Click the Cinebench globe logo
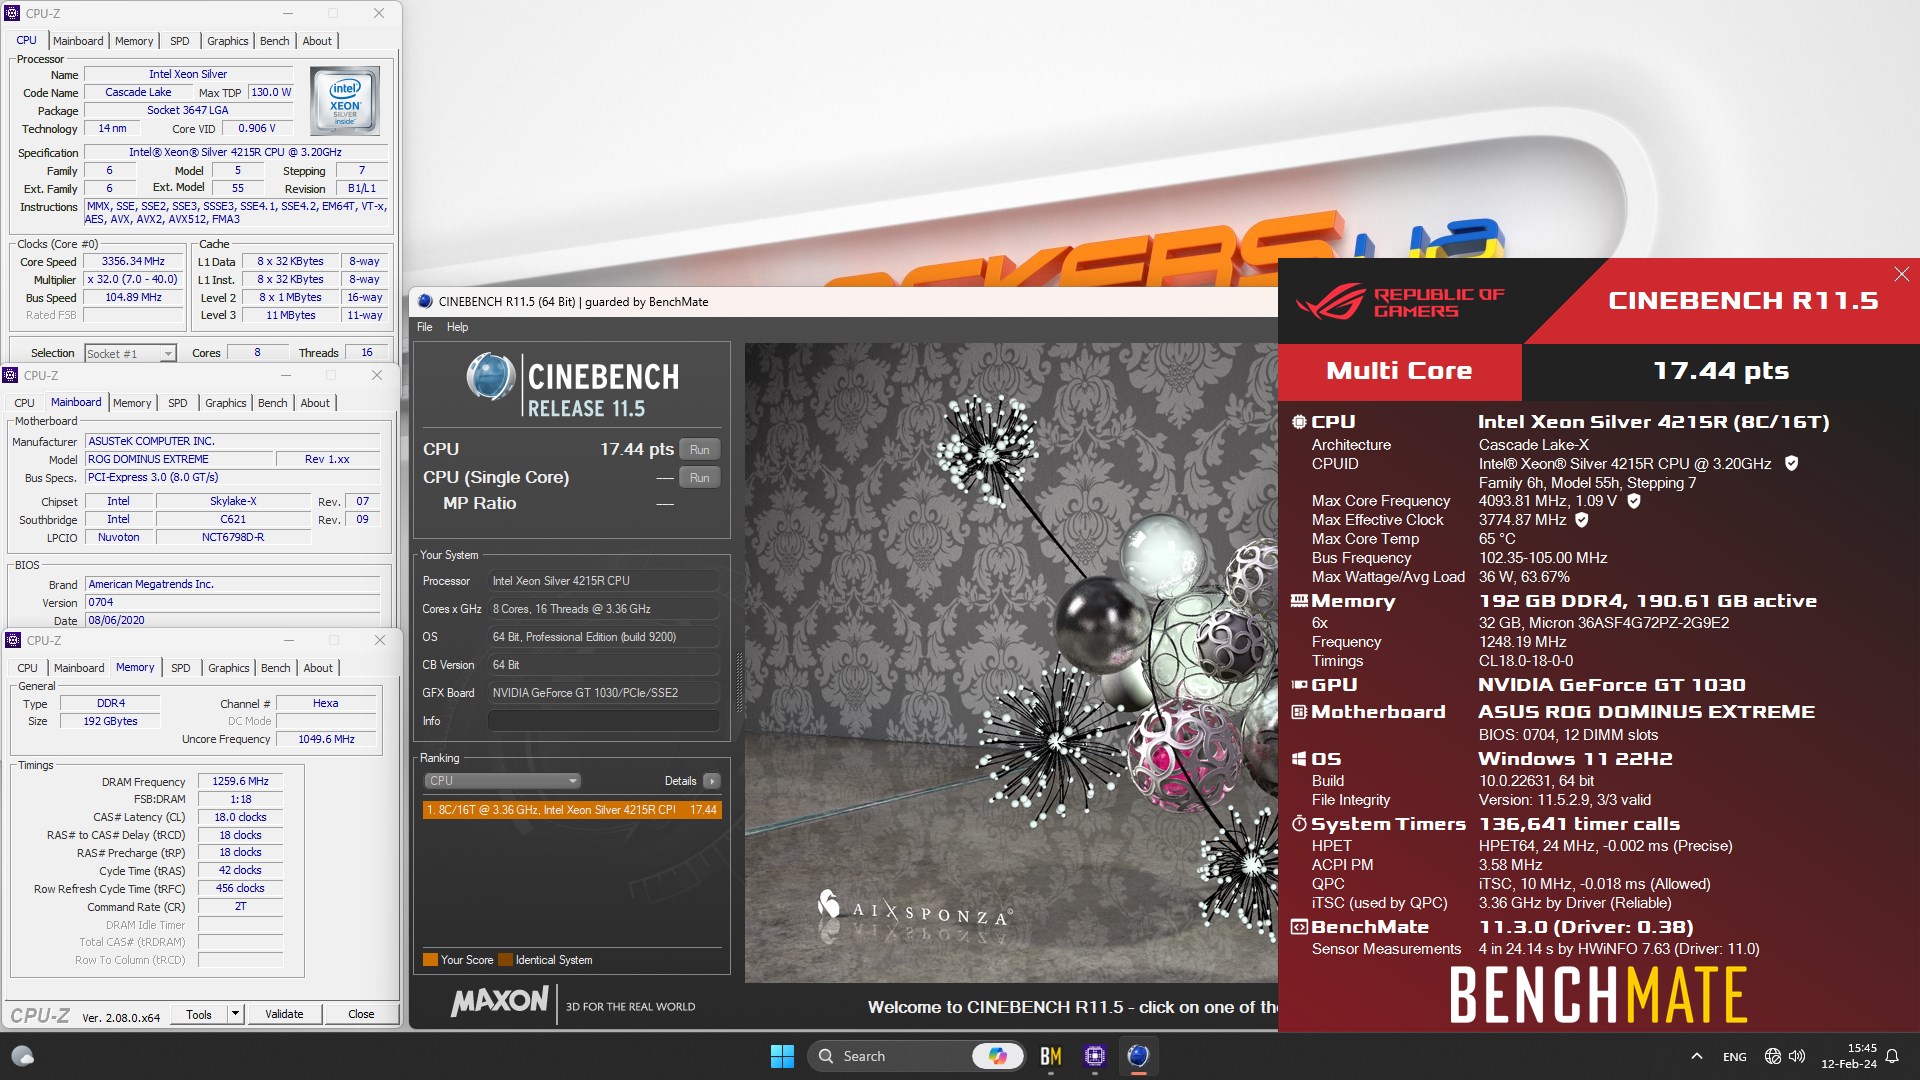 pyautogui.click(x=491, y=377)
